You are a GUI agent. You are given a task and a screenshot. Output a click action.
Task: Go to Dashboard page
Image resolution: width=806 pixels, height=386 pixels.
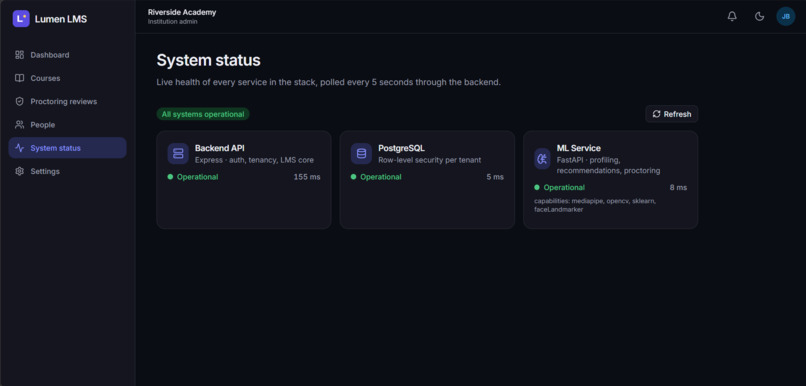(x=67, y=55)
